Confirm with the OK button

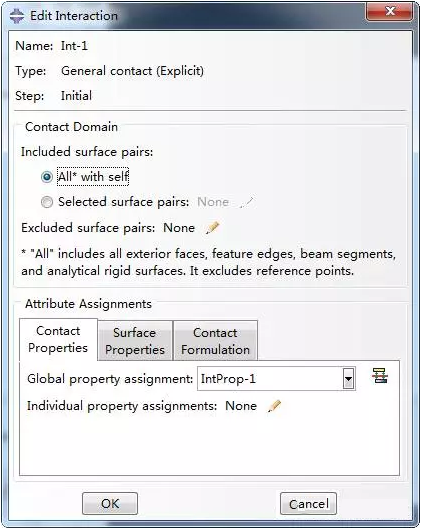pyautogui.click(x=110, y=504)
